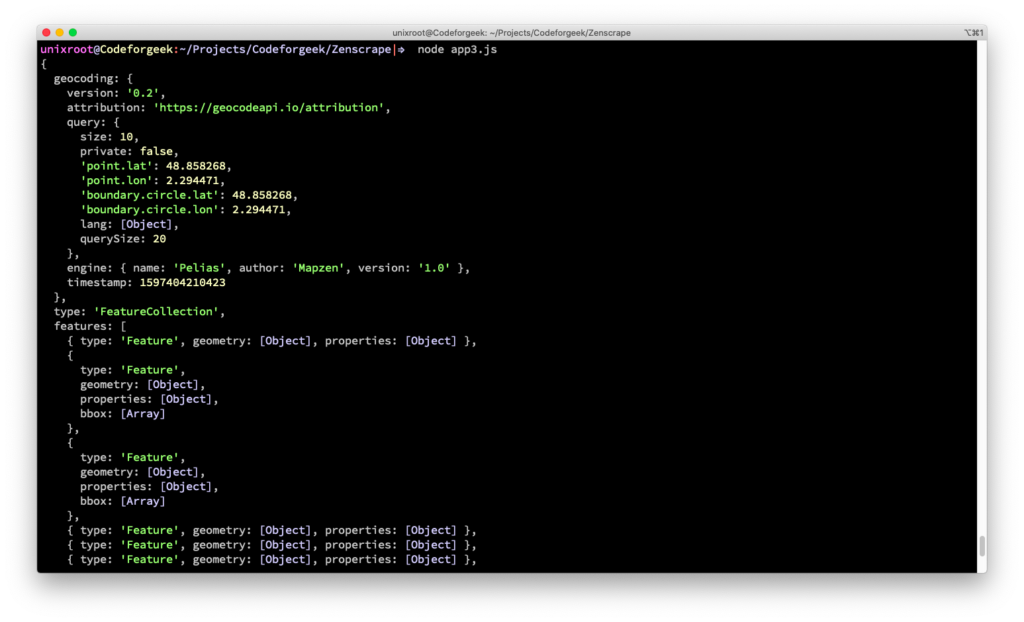Click the value '0.2' in the geocoding version
The width and height of the screenshot is (1024, 622).
143,93
